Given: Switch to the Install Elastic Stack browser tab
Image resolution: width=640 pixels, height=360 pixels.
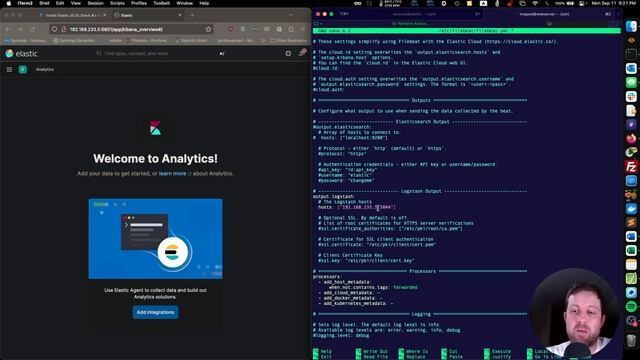Looking at the screenshot, I should (73, 15).
